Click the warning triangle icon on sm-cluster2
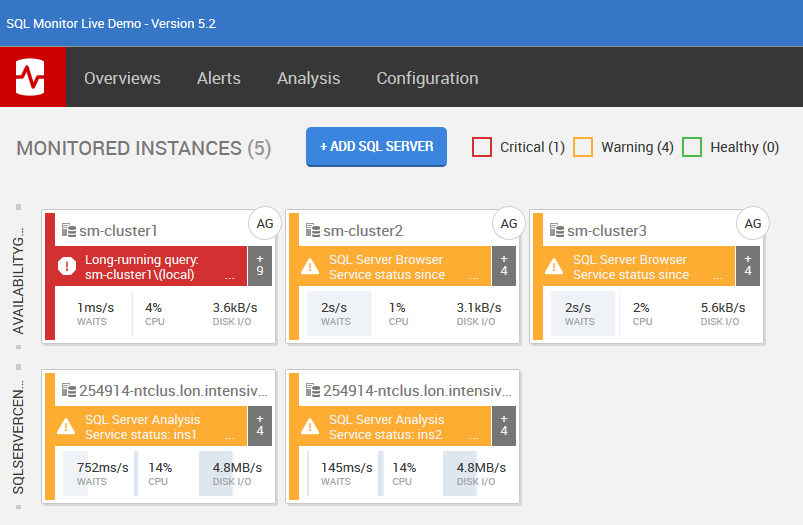The height and width of the screenshot is (525, 803). [311, 267]
